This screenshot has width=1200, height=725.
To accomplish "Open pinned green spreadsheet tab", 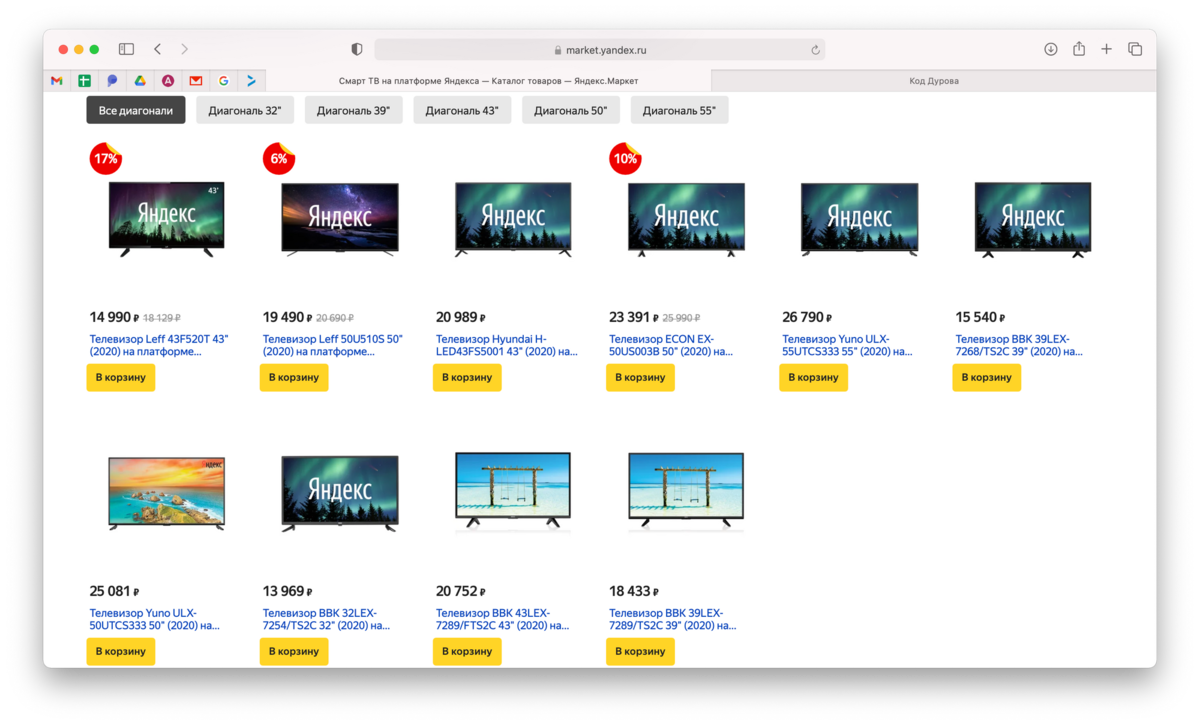I will [85, 81].
